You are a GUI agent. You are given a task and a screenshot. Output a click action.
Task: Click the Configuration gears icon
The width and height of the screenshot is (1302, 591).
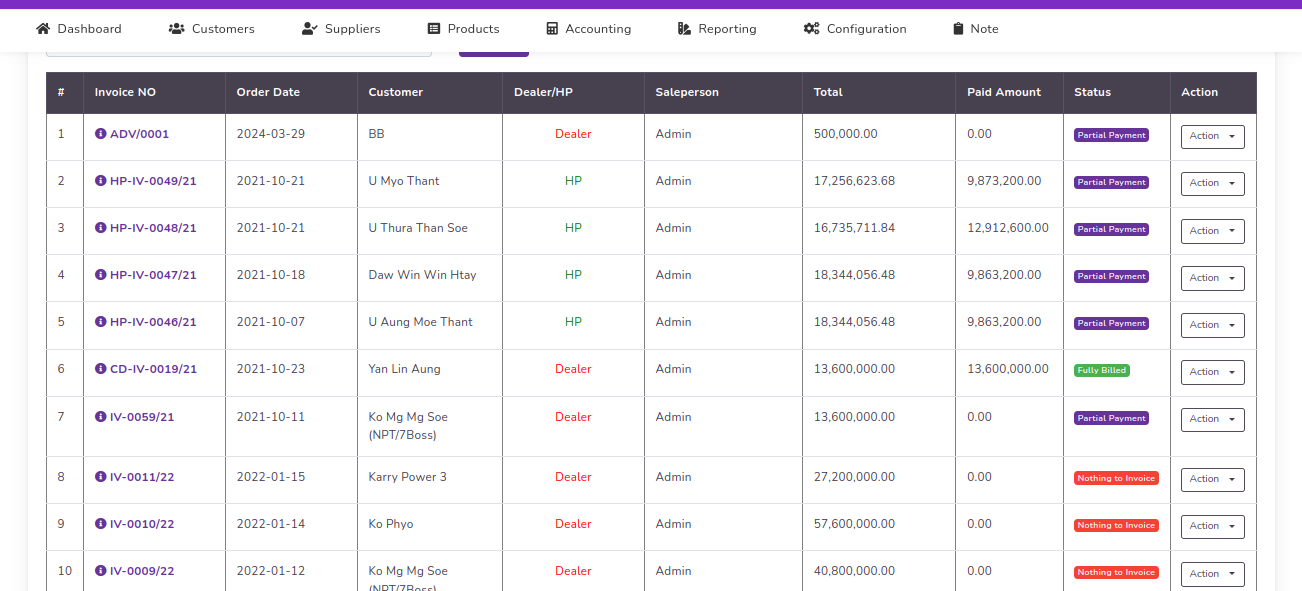[x=812, y=29]
